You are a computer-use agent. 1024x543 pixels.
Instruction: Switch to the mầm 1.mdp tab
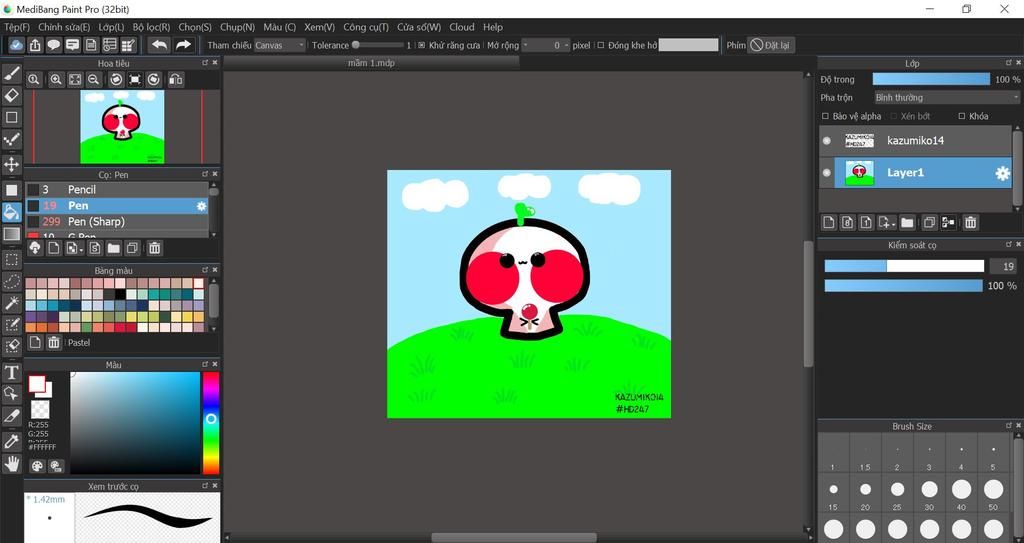[371, 63]
